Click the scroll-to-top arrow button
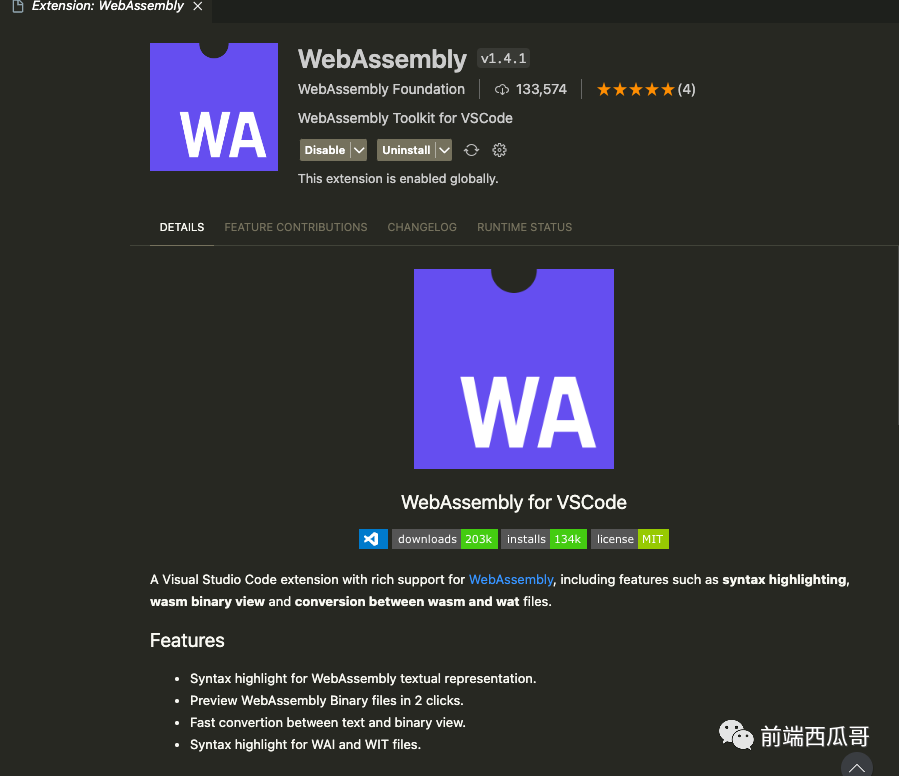The image size is (899, 776). (857, 767)
